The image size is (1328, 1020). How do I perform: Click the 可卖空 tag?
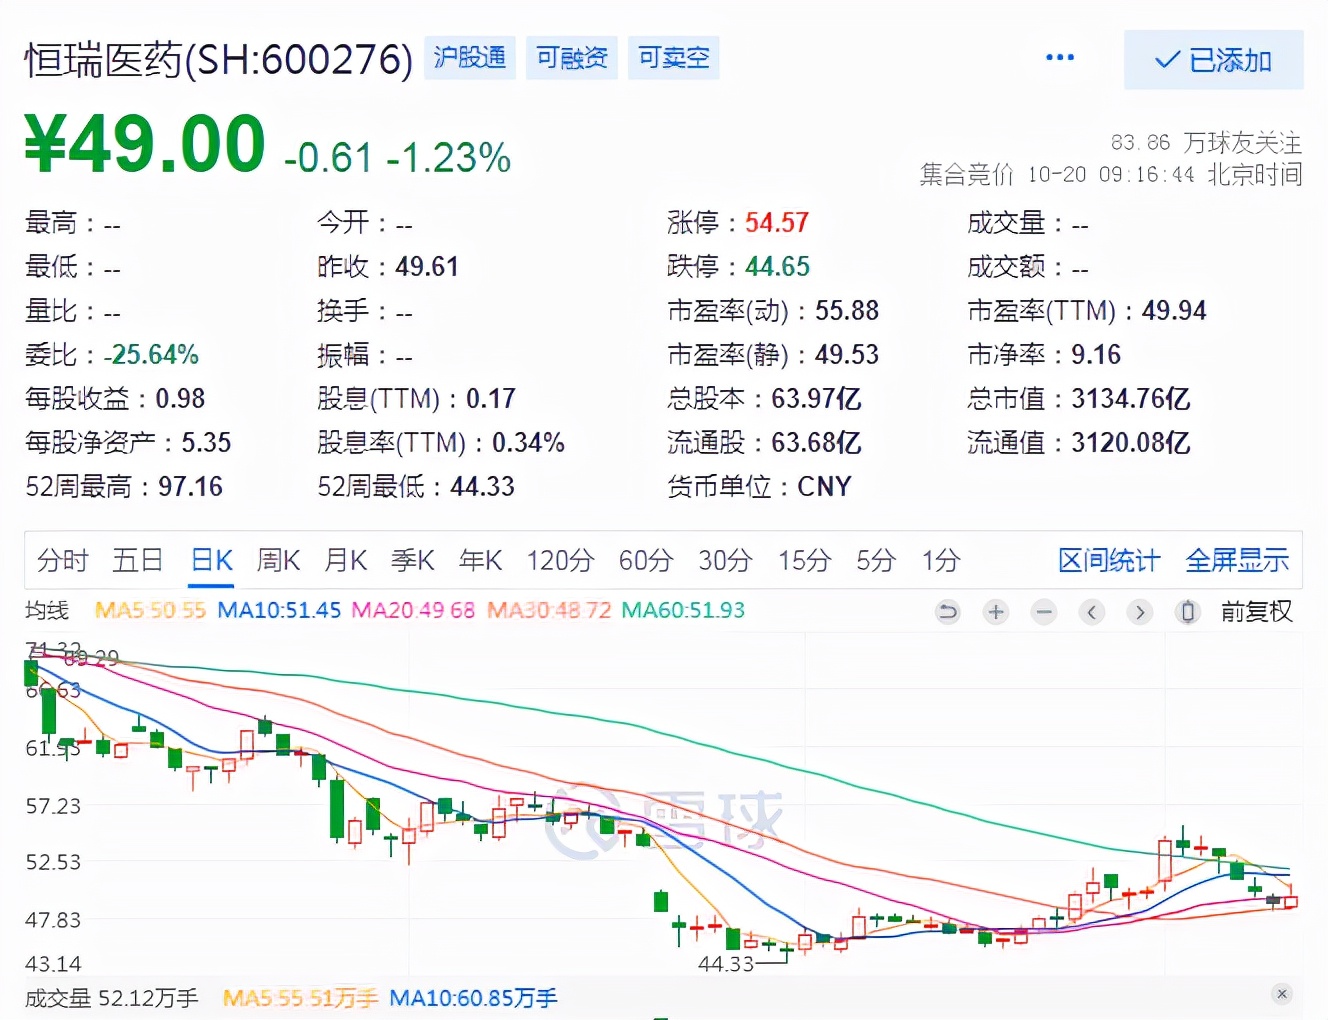674,58
